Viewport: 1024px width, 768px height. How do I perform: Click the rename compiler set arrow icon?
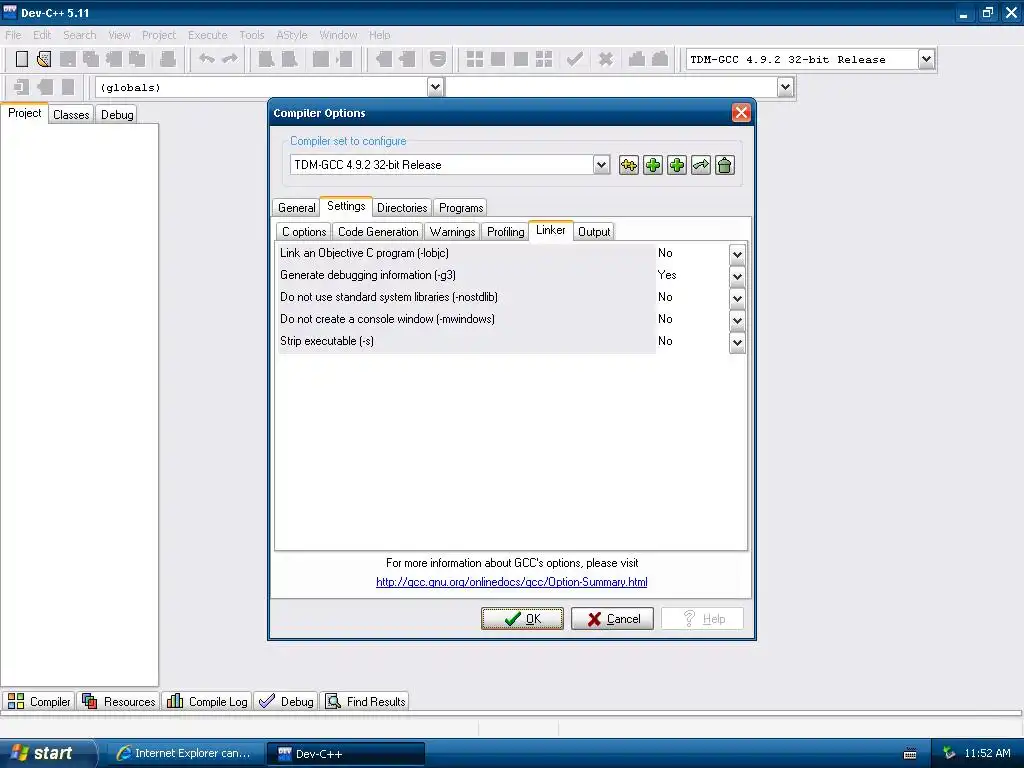701,165
